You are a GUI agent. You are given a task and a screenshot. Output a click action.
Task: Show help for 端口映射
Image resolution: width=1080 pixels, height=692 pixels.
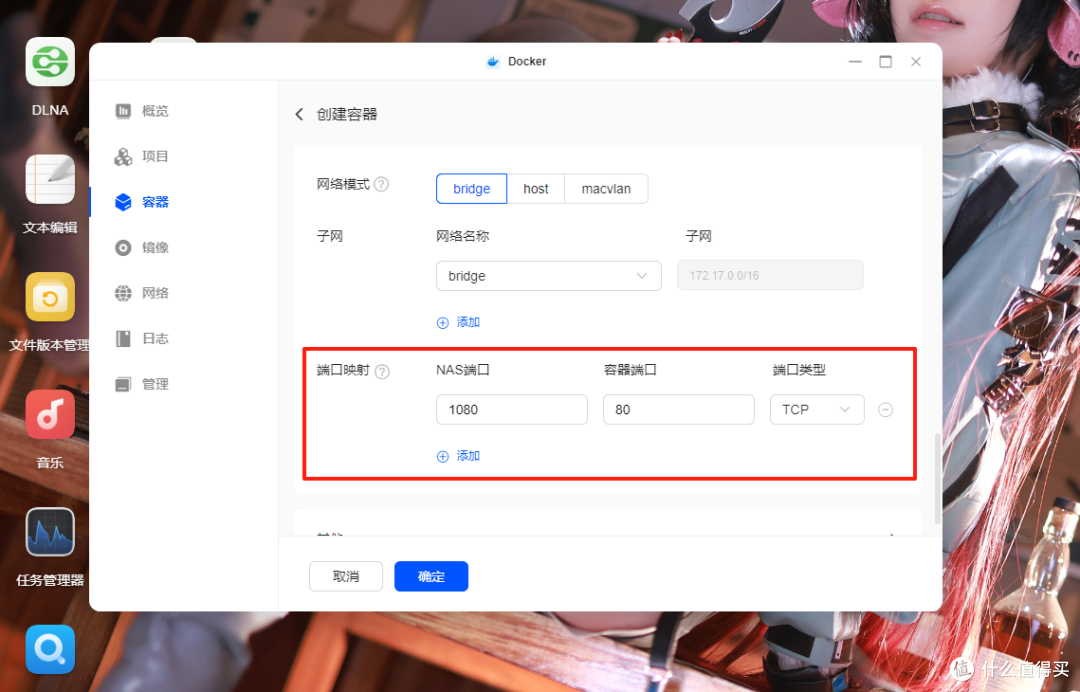coord(382,372)
